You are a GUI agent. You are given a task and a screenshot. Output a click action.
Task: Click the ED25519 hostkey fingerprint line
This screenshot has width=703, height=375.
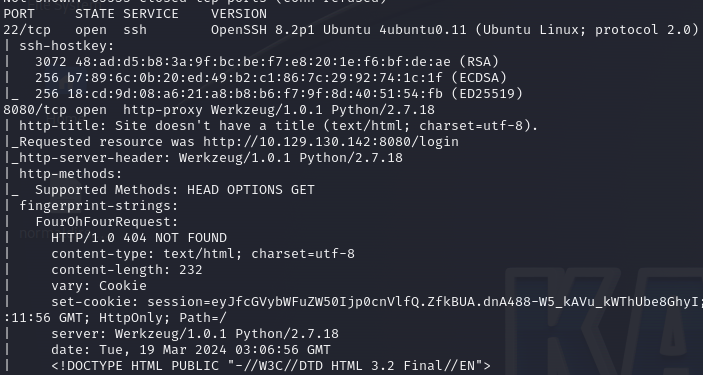(279, 94)
